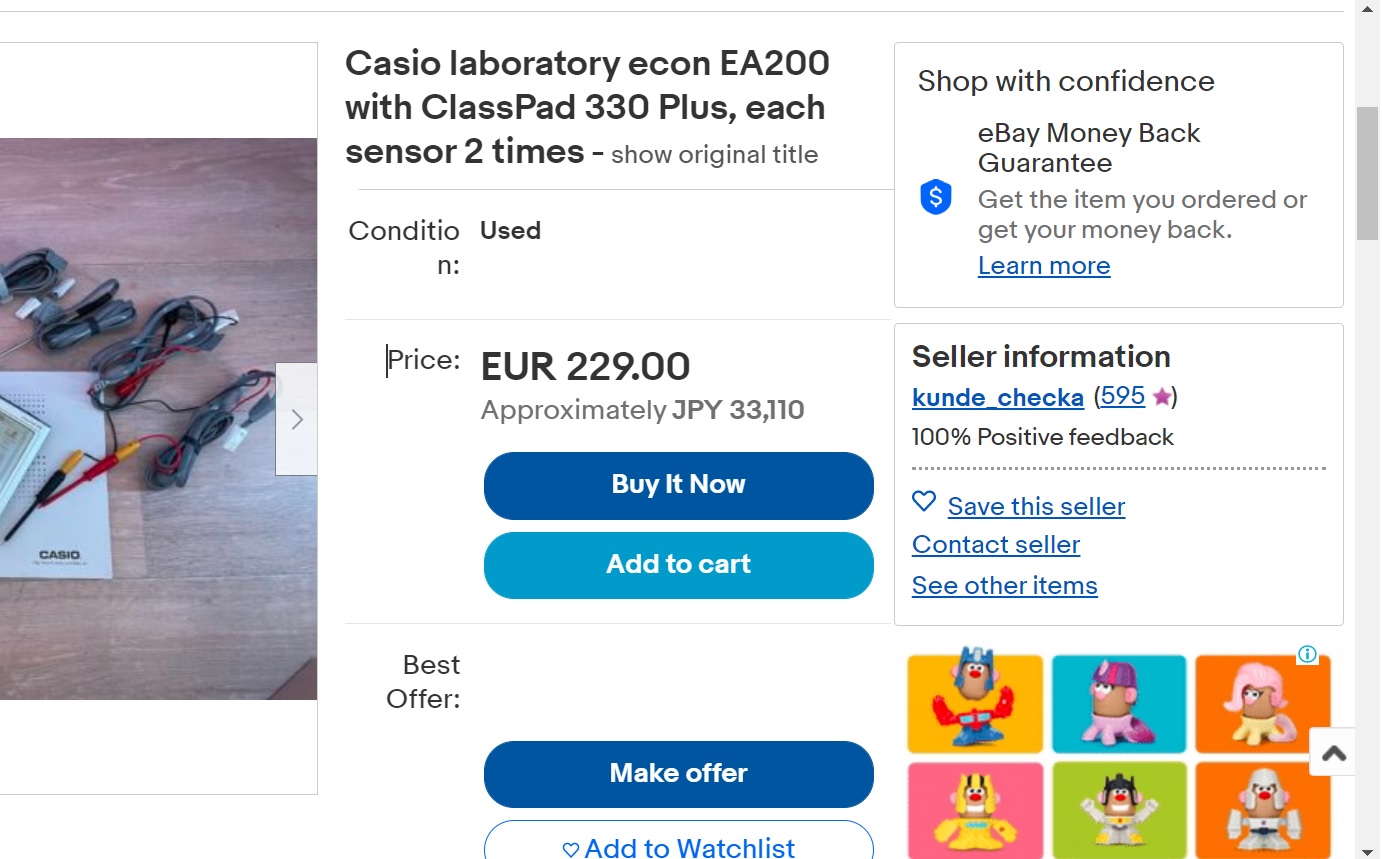The width and height of the screenshot is (1382, 859).
Task: Open the Casio product photo
Action: pos(158,419)
